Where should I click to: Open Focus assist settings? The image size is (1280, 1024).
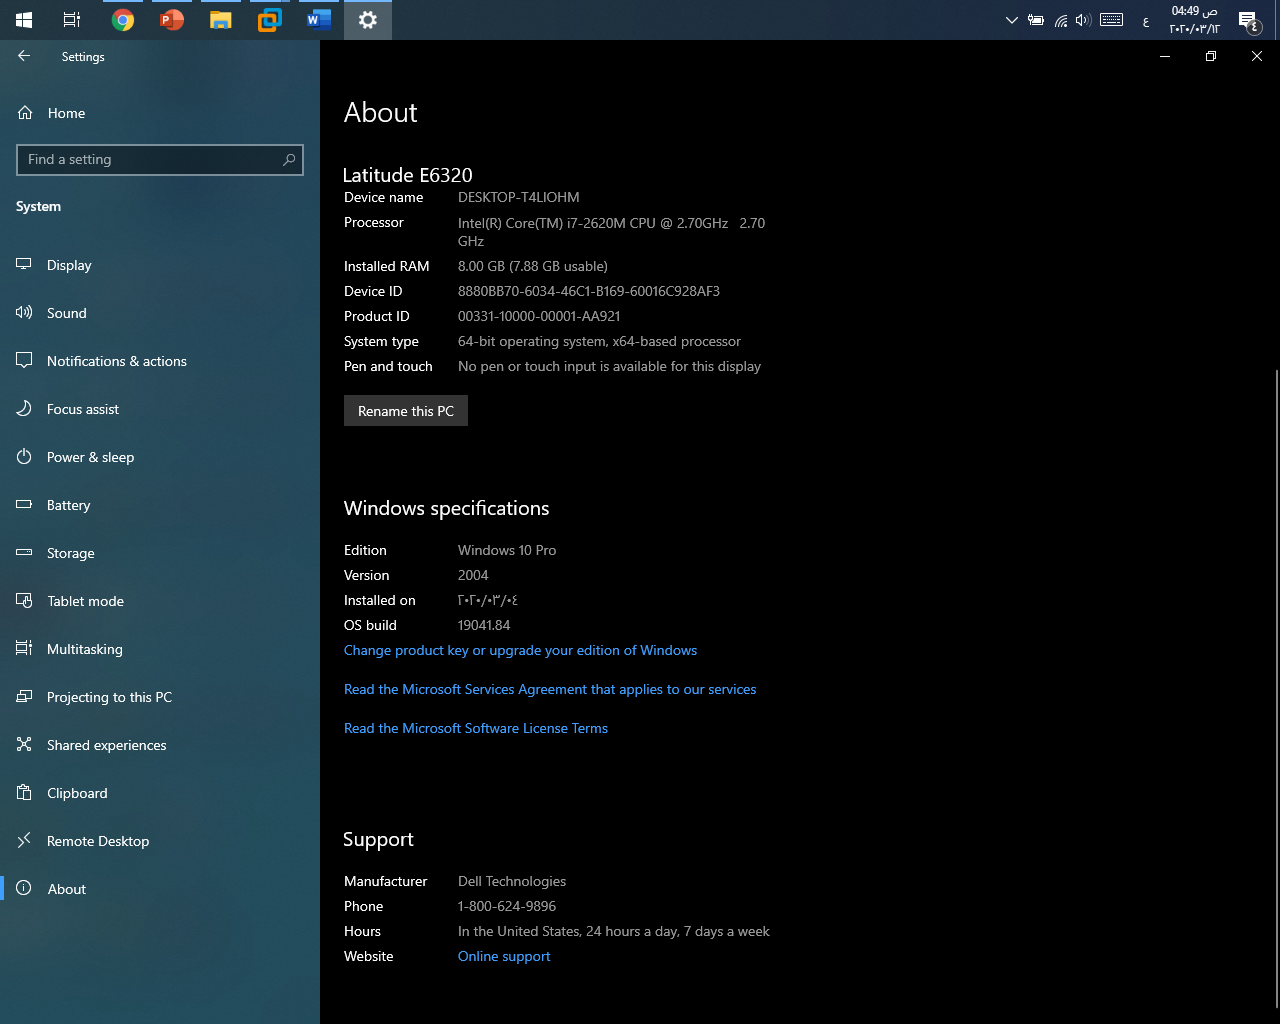point(160,409)
